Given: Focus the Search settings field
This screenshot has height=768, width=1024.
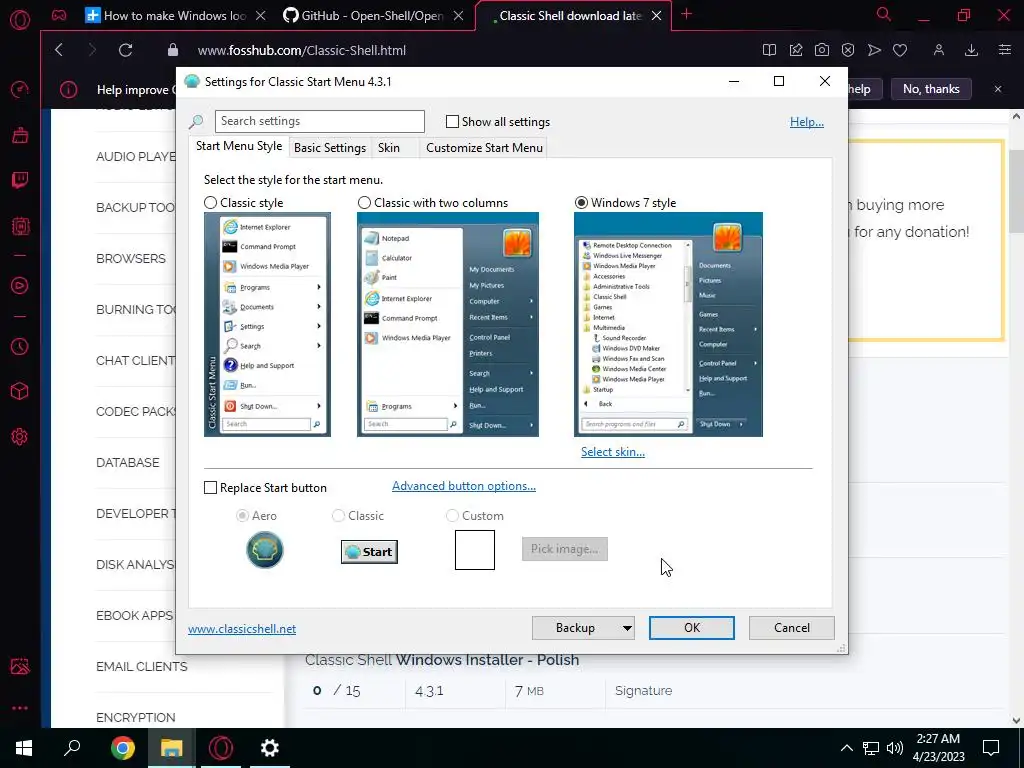Looking at the screenshot, I should click(319, 121).
